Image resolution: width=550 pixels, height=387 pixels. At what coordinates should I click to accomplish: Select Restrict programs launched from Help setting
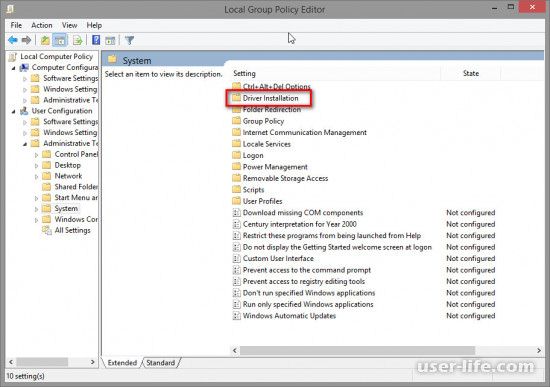(331, 235)
